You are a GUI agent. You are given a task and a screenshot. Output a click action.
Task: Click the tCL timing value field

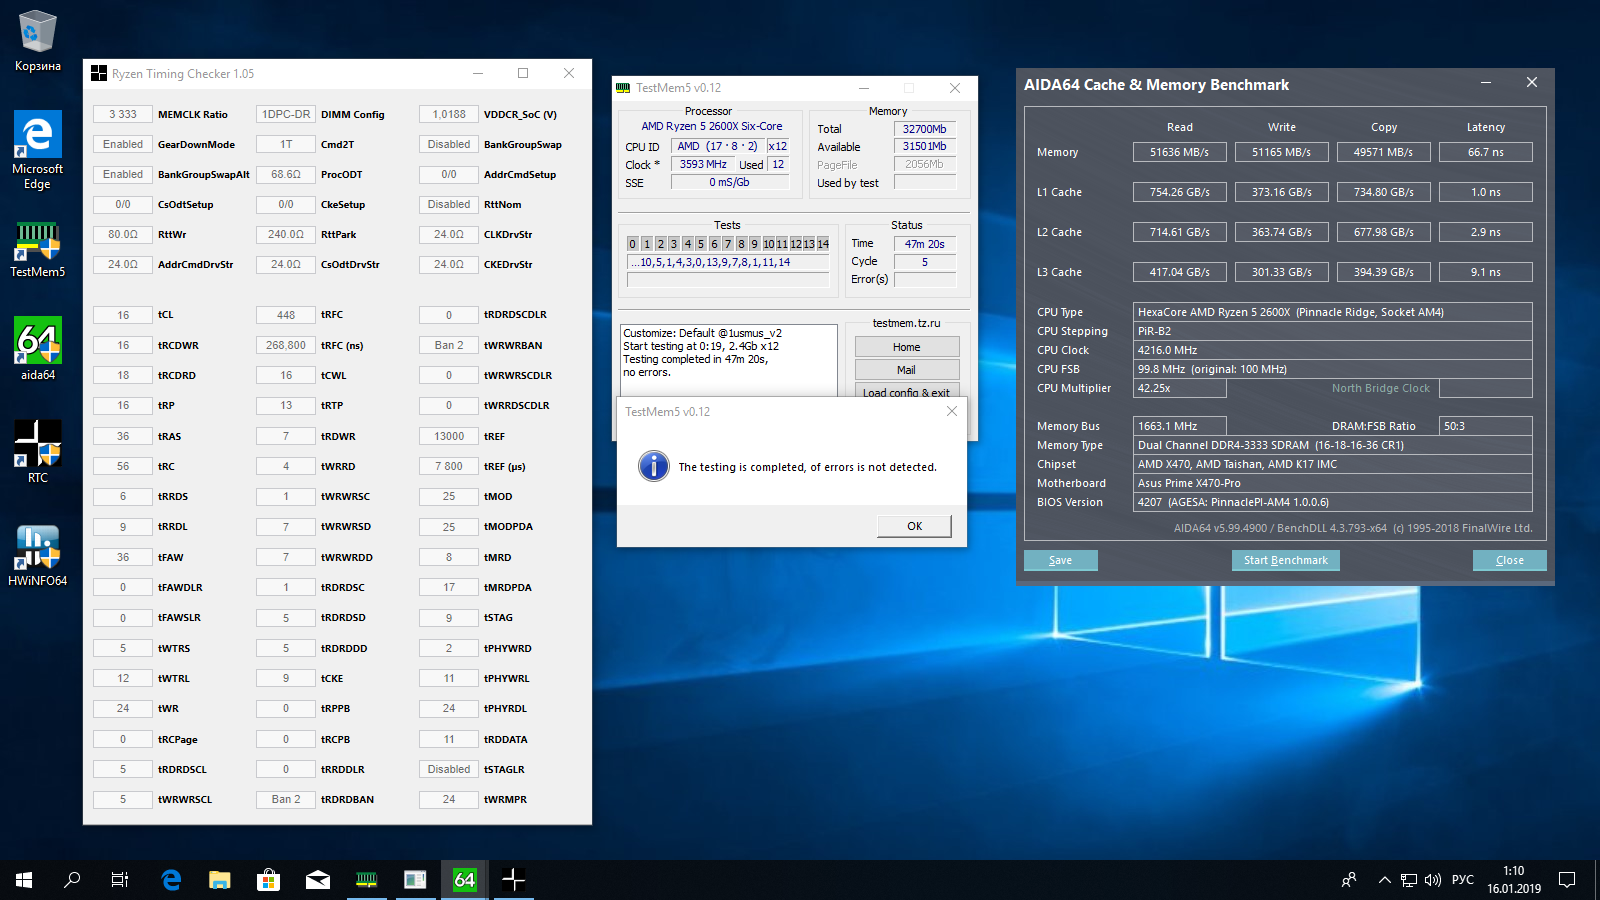click(123, 315)
